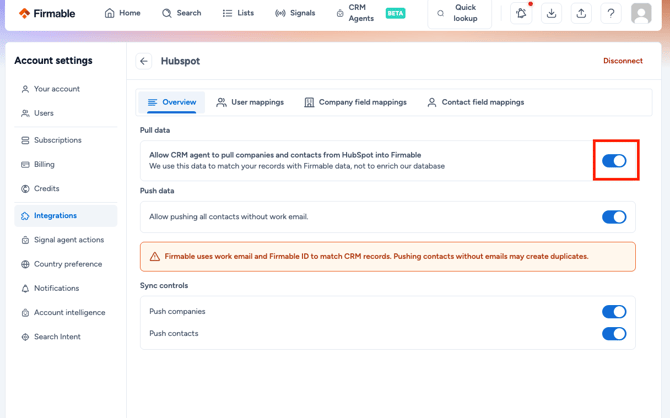Click the User mappings people icon
This screenshot has height=418, width=670.
coord(221,102)
